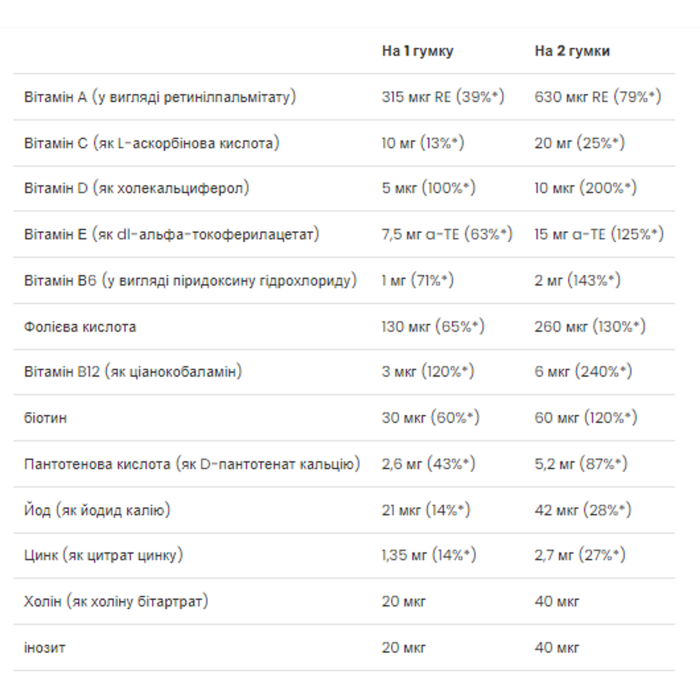Select the інозит row label
The image size is (700, 700).
tap(45, 648)
